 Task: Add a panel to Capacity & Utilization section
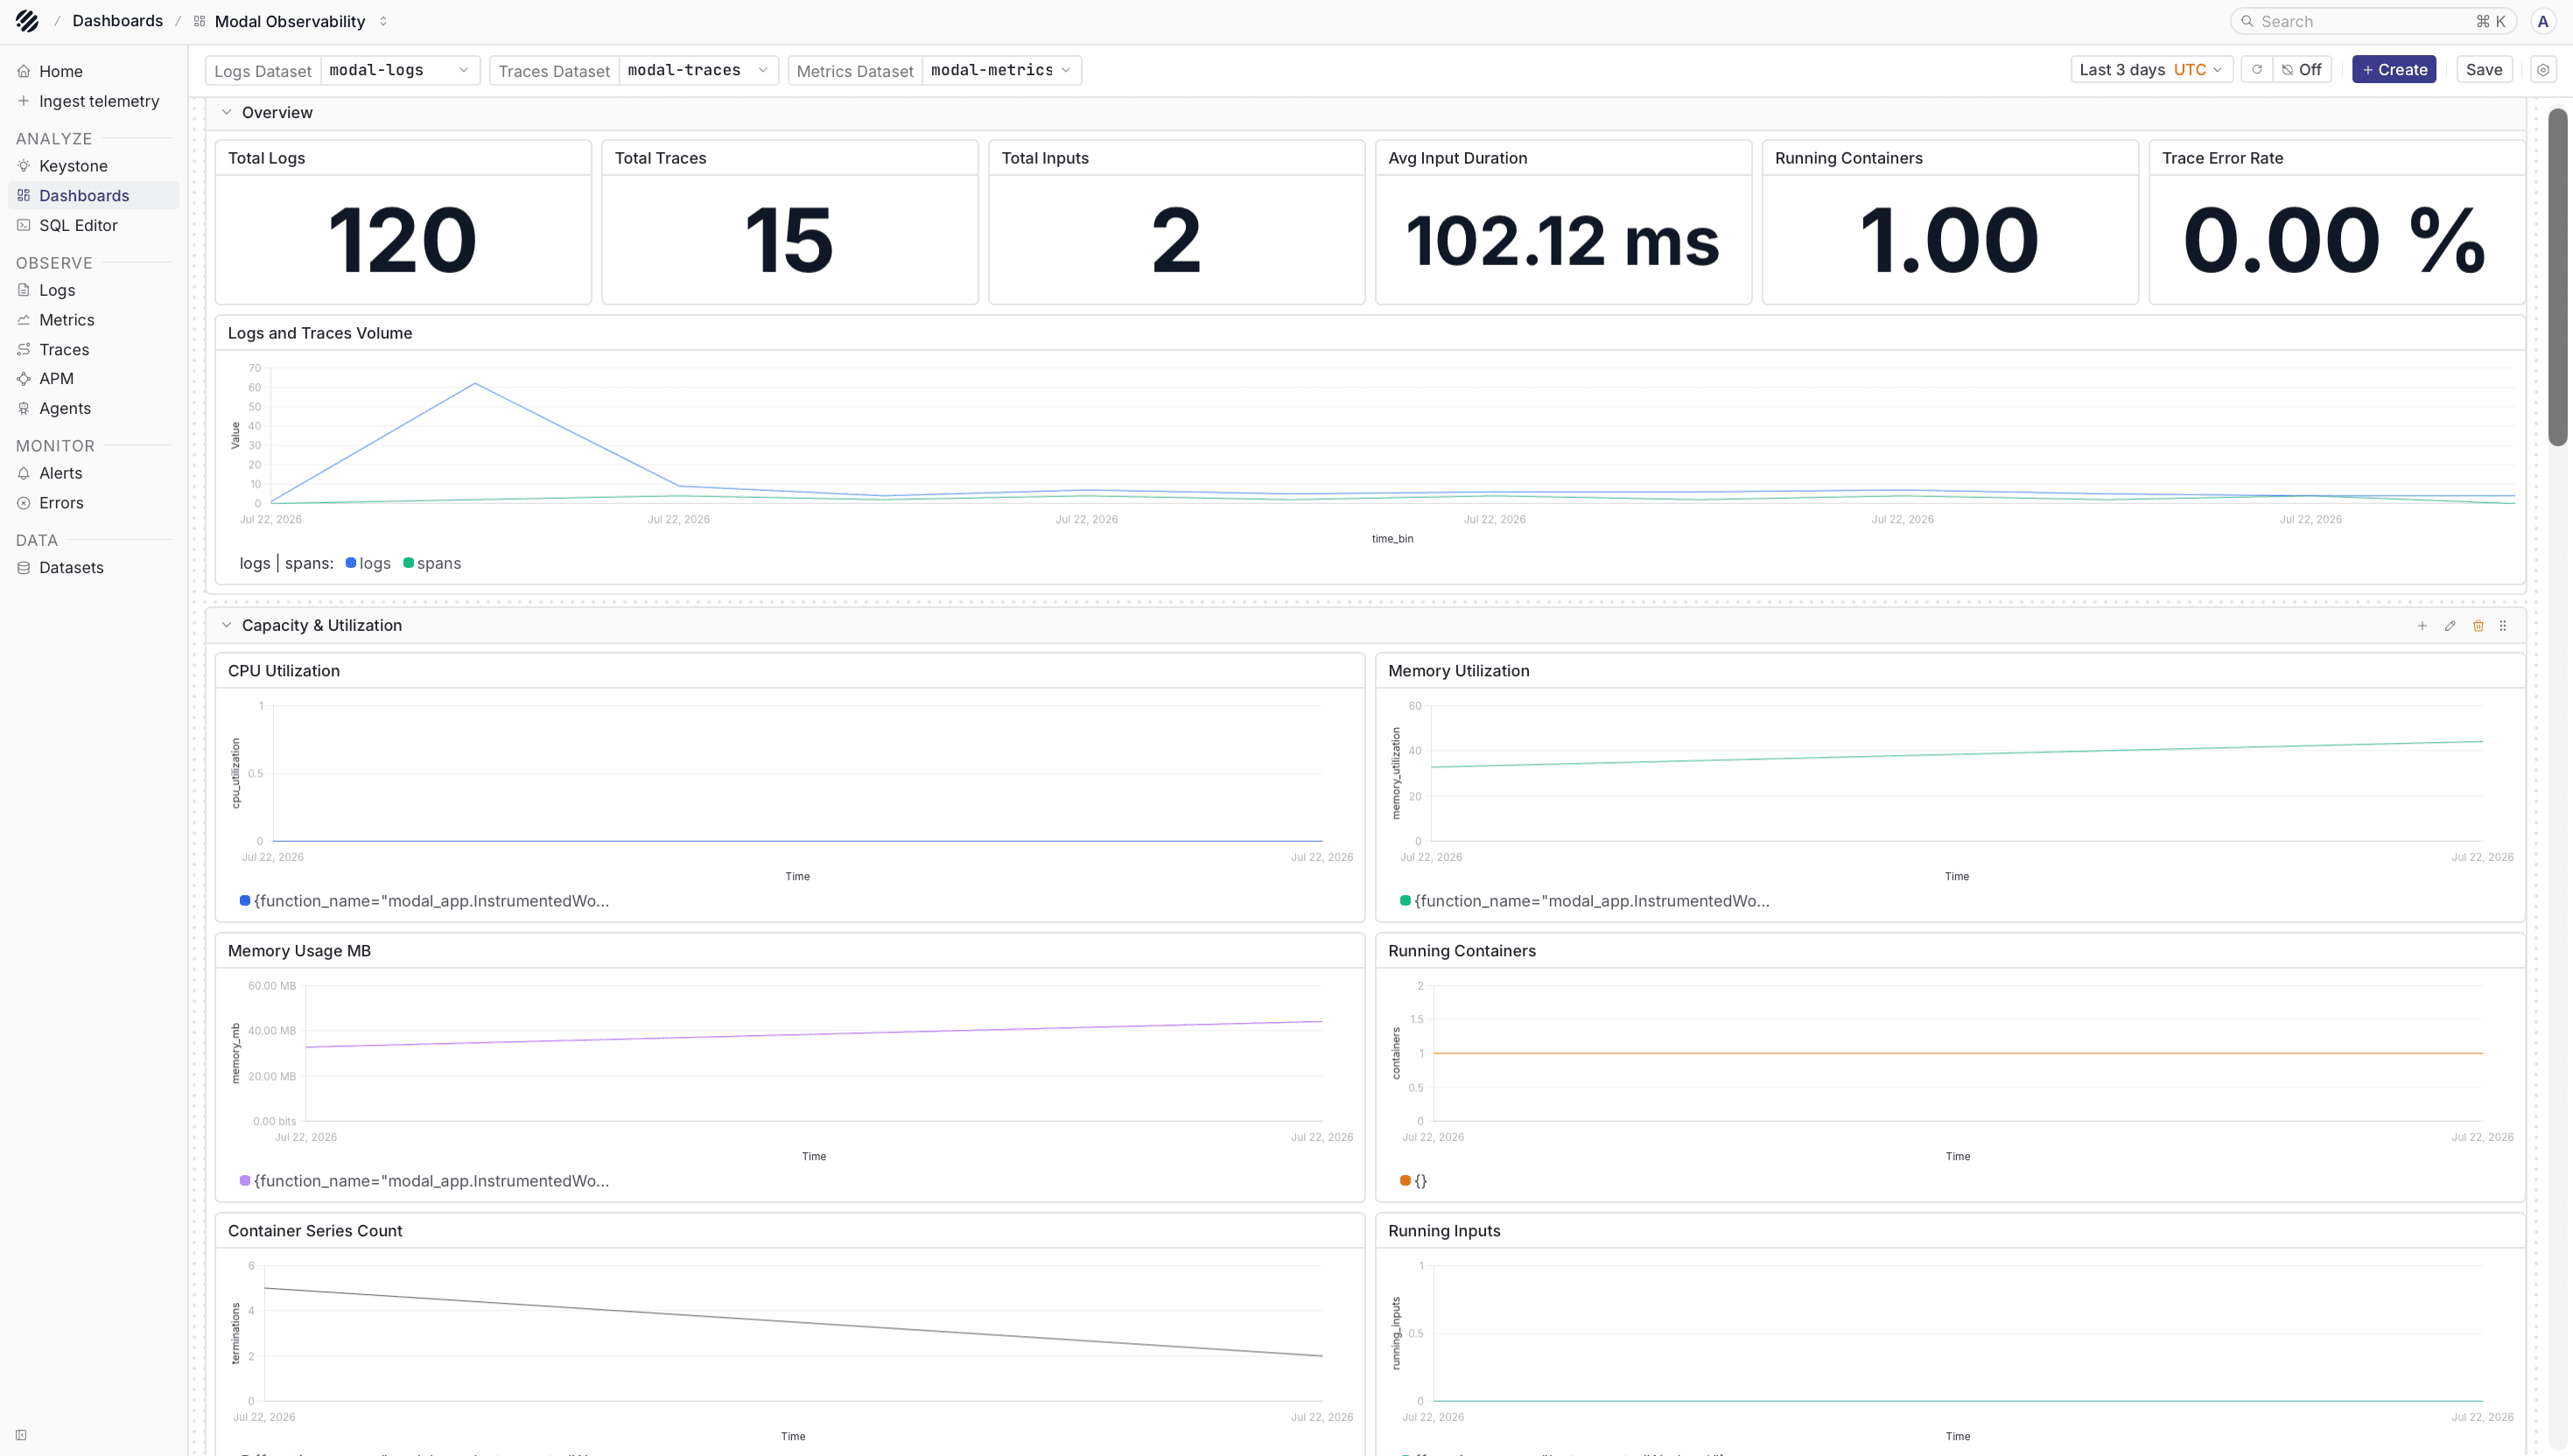coord(2422,626)
